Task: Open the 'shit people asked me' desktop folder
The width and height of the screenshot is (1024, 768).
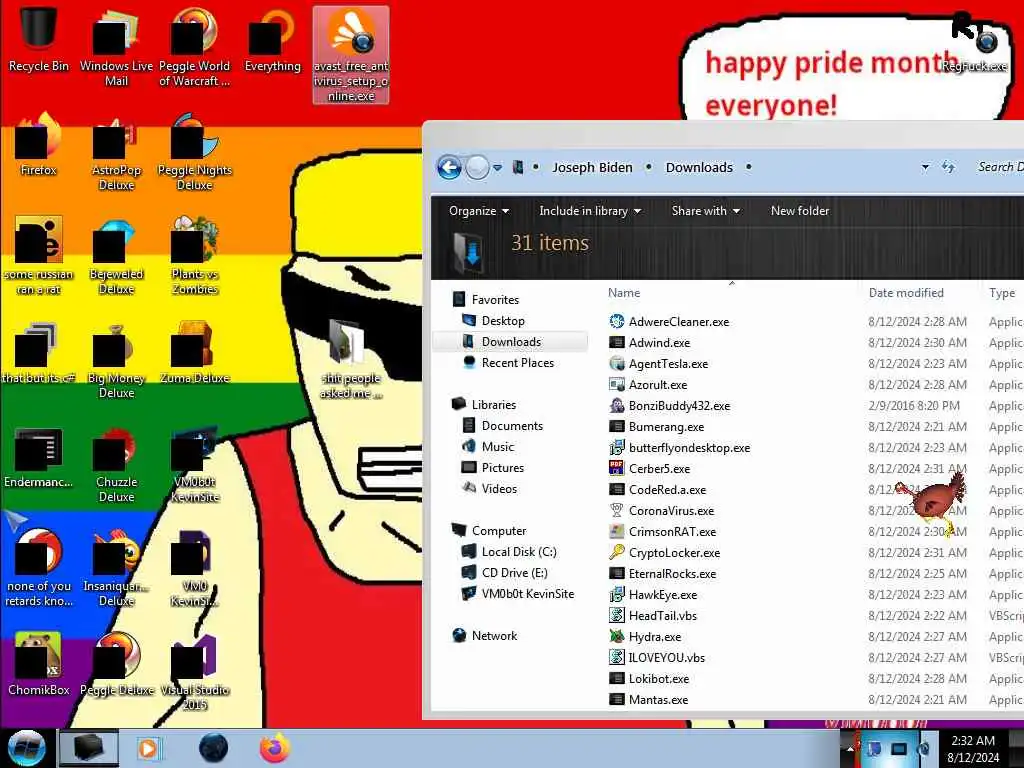Action: point(351,359)
